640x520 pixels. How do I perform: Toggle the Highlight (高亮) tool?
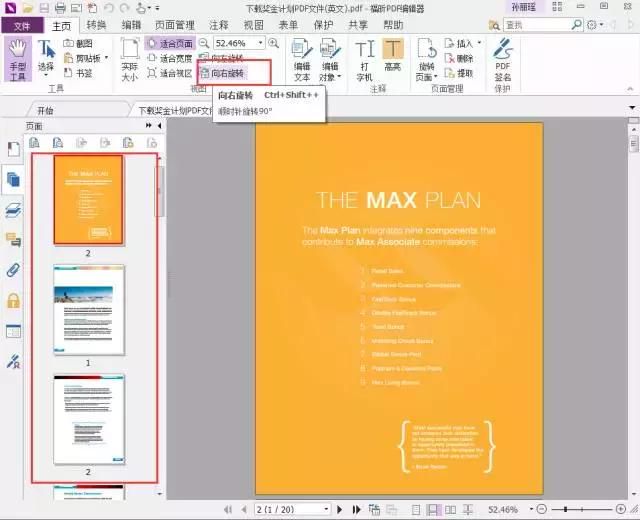coord(393,56)
